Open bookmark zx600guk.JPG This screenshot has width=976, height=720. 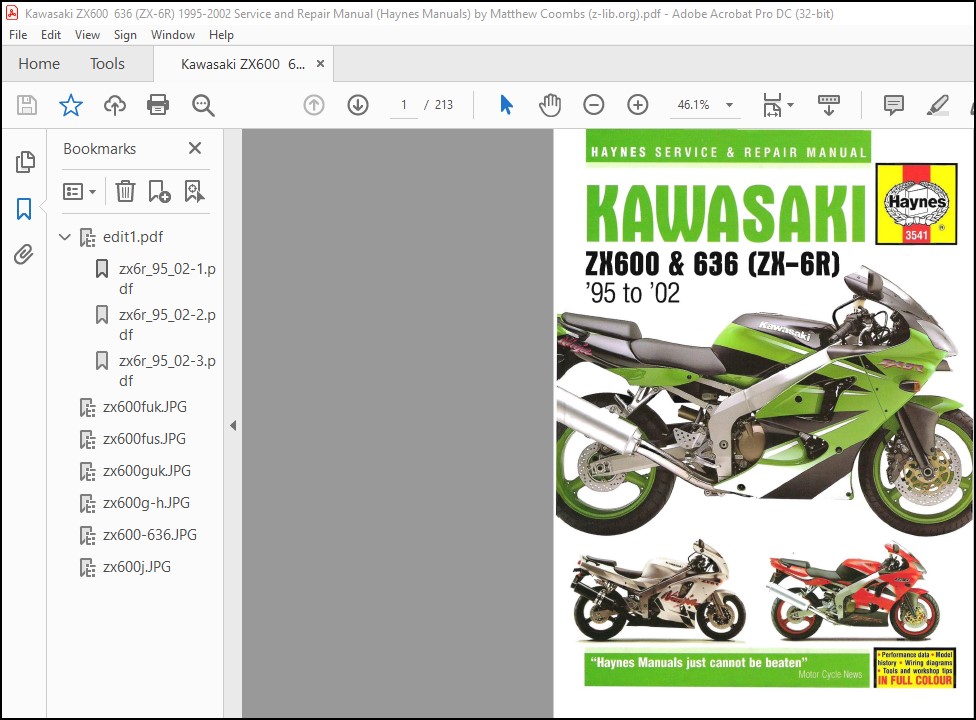click(x=147, y=471)
